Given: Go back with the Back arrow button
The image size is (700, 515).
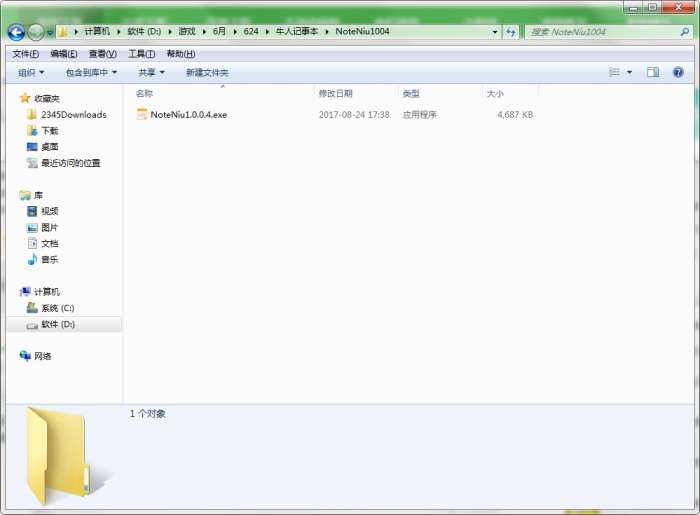Looking at the screenshot, I should tap(17, 32).
